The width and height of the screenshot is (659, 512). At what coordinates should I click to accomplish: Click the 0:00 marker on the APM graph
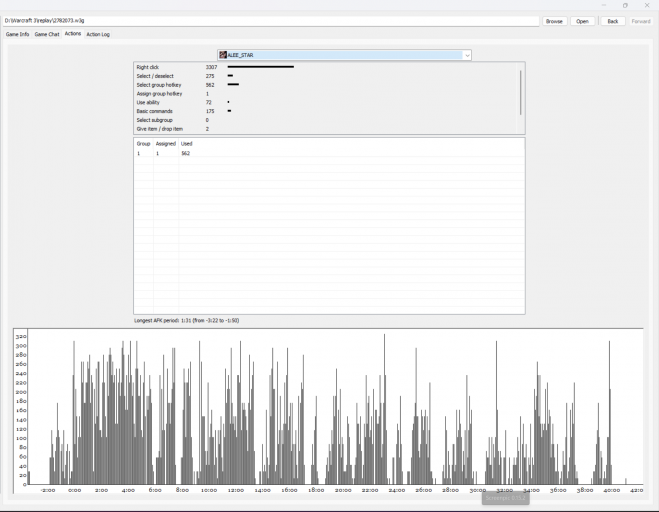(x=75, y=490)
